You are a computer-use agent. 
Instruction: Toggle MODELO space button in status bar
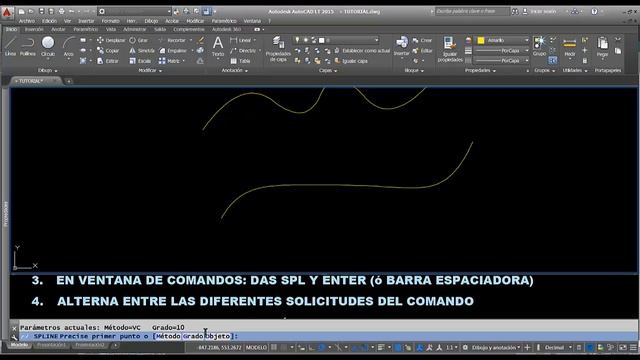point(256,348)
